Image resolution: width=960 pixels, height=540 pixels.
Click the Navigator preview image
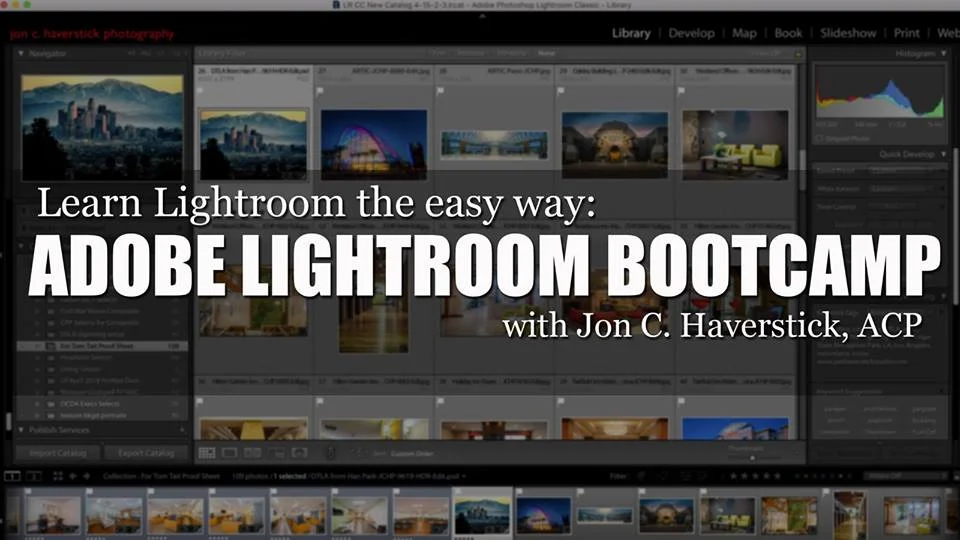click(102, 127)
